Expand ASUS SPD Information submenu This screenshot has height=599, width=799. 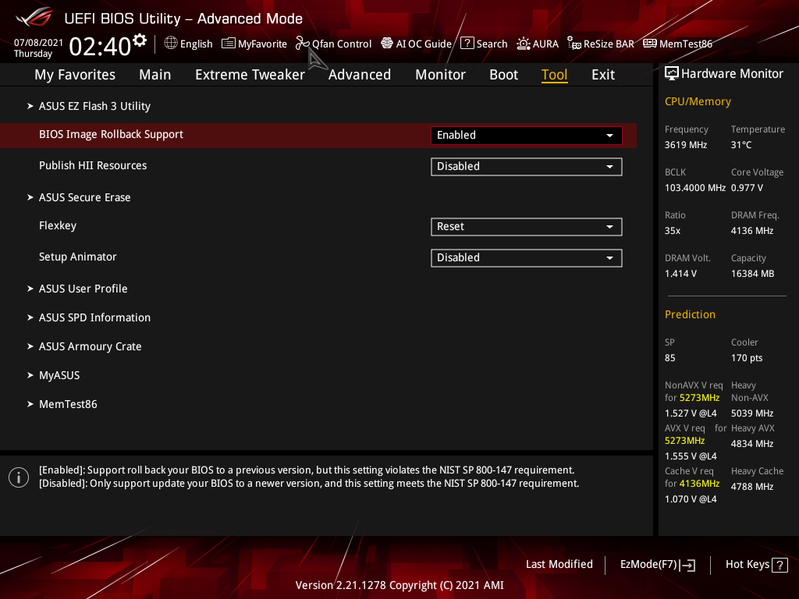coord(94,317)
